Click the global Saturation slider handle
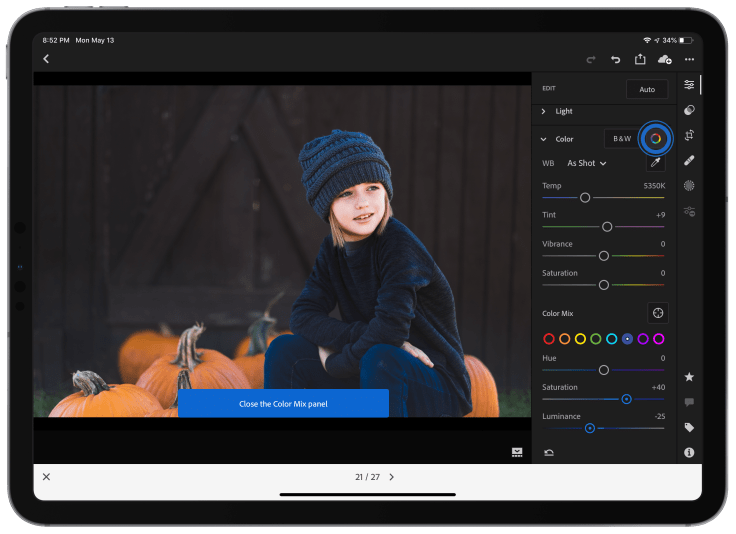The width and height of the screenshot is (736, 534). pyautogui.click(x=604, y=285)
